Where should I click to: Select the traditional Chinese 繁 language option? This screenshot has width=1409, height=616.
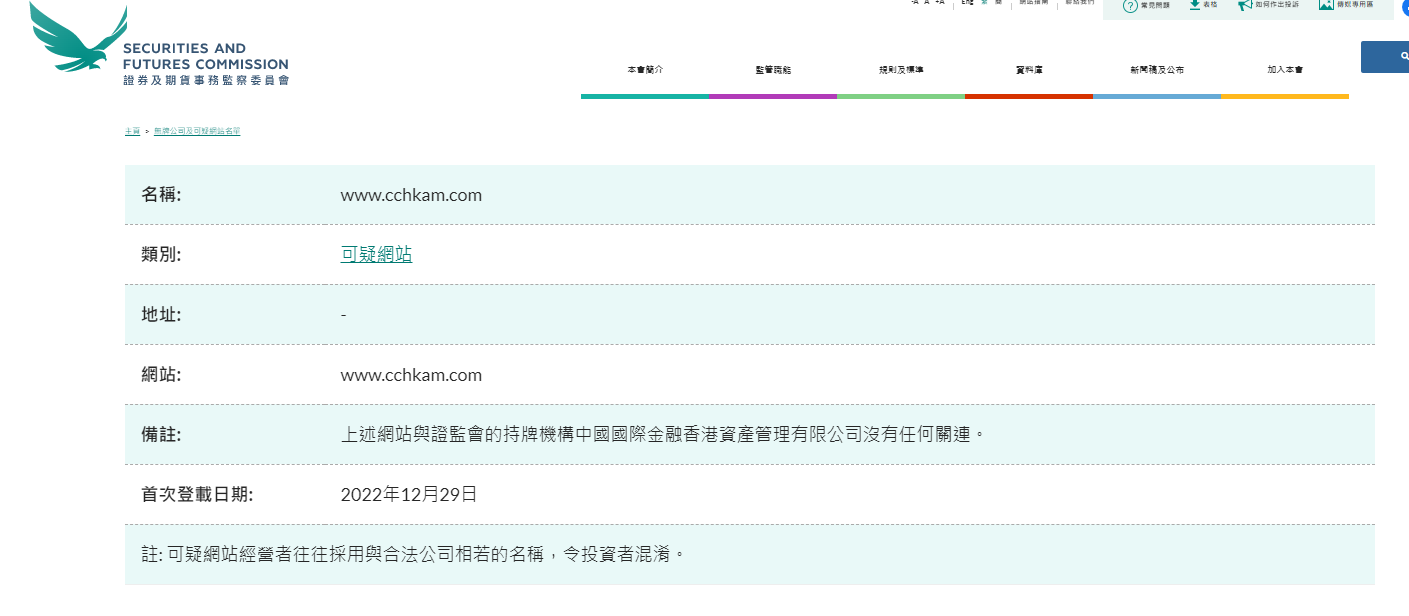point(997,3)
